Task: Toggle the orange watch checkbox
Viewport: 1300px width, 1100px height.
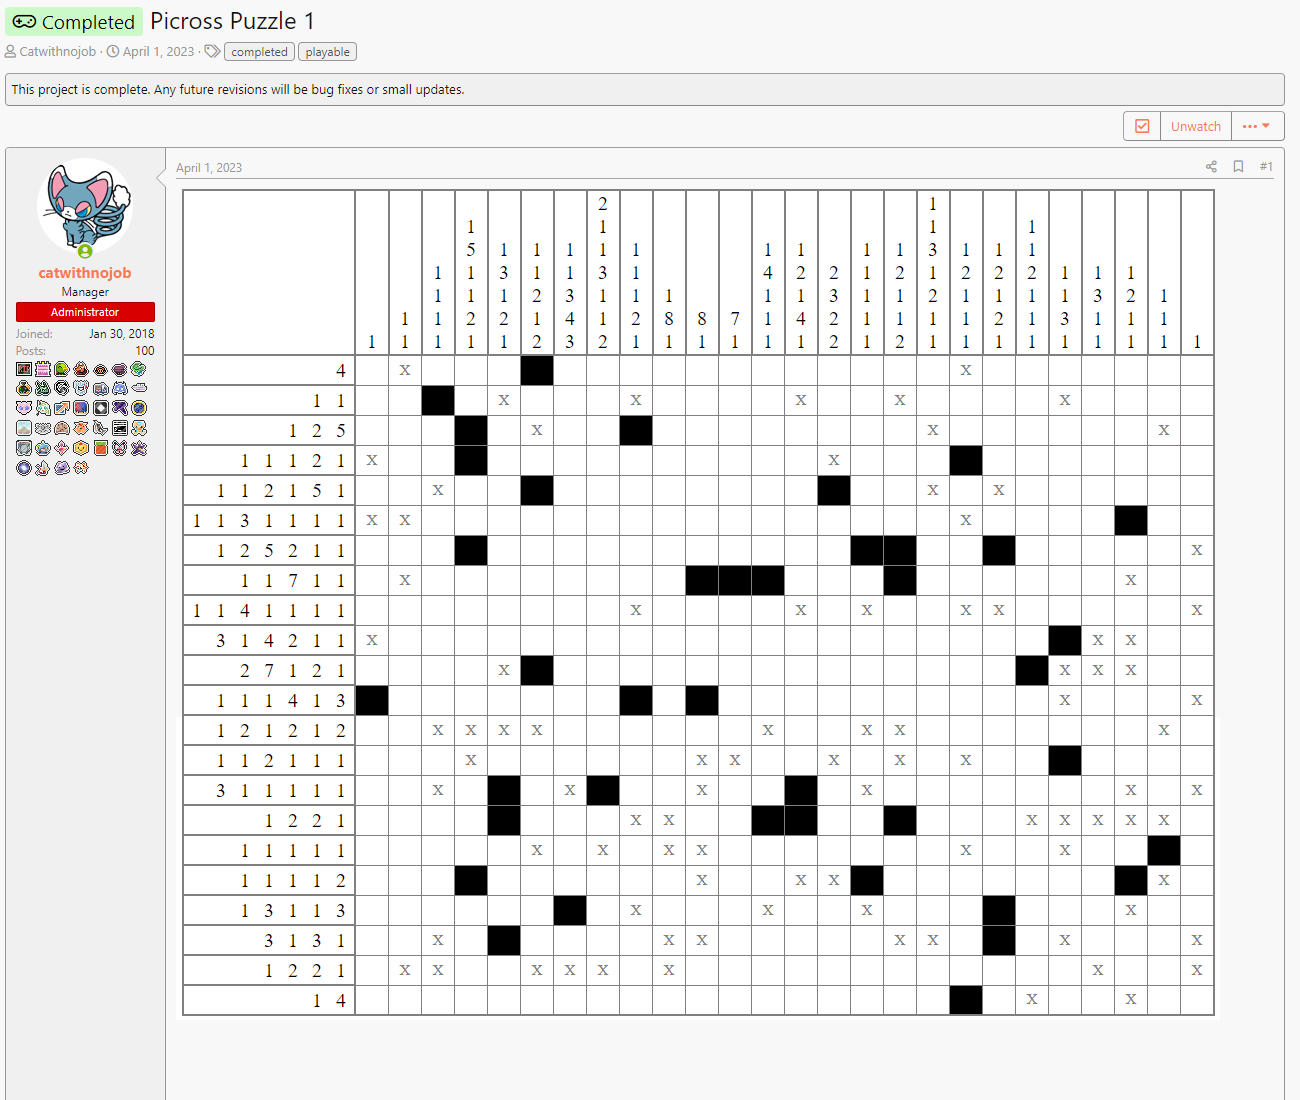Action: pyautogui.click(x=1142, y=126)
